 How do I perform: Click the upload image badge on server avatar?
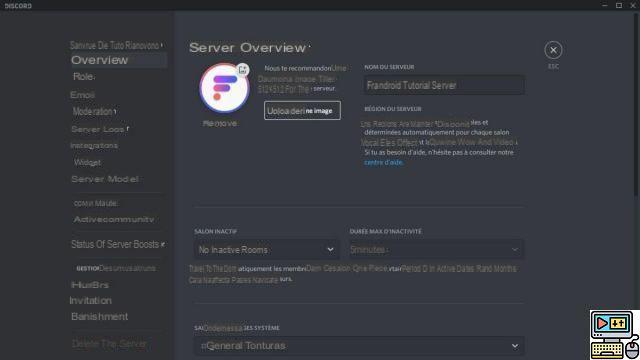pos(243,70)
